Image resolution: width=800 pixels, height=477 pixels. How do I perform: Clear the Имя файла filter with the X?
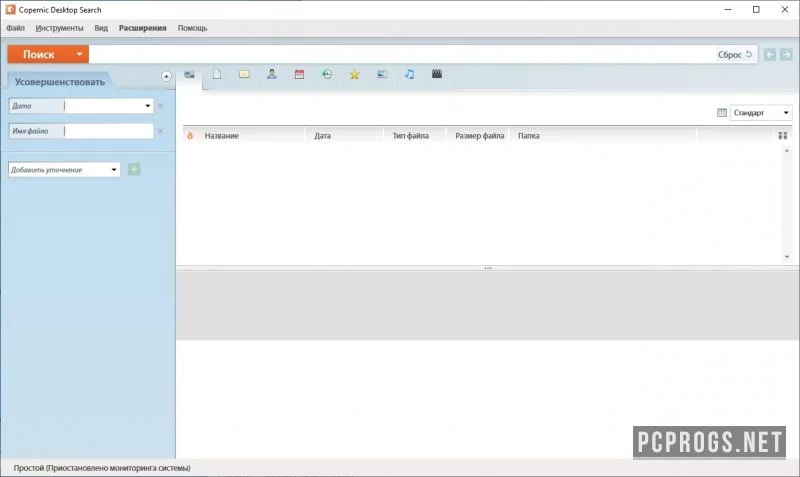point(160,131)
